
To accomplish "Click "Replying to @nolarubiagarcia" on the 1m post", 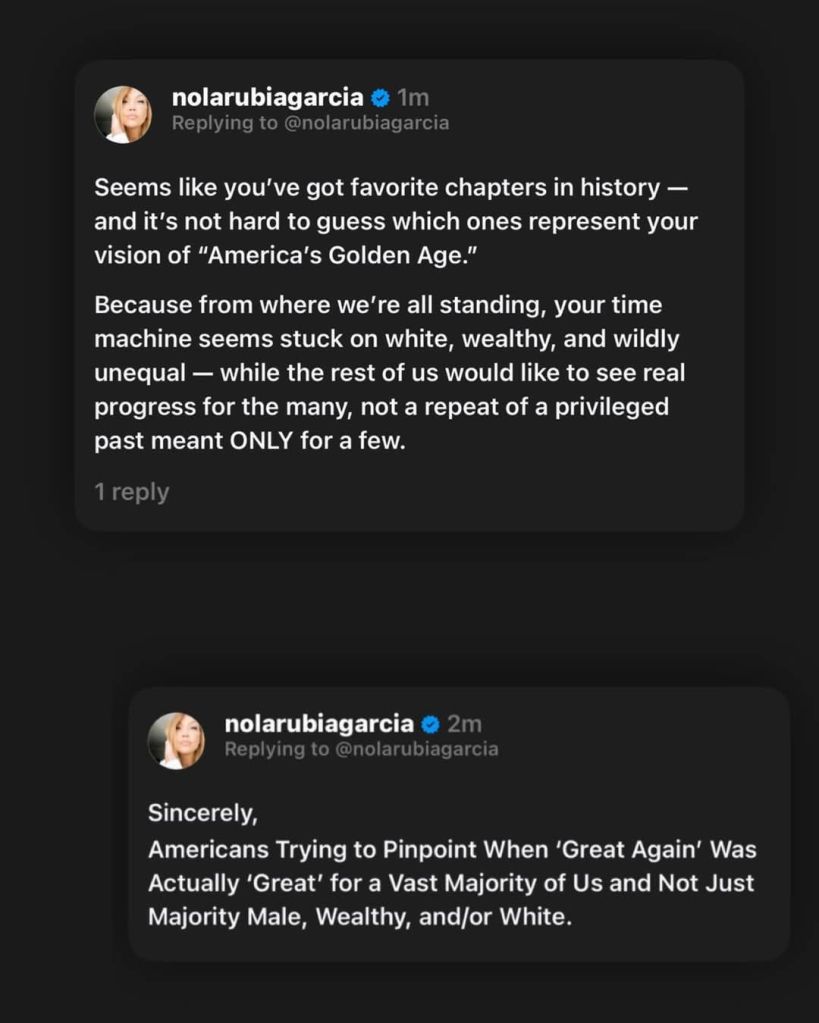I will (310, 123).
